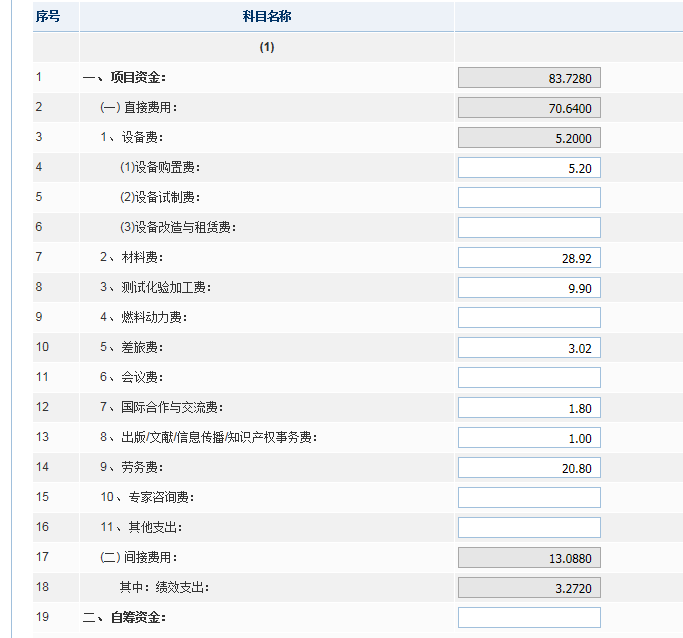The width and height of the screenshot is (683, 638).
Task: Click the empty 会议费 input field
Action: coord(529,378)
